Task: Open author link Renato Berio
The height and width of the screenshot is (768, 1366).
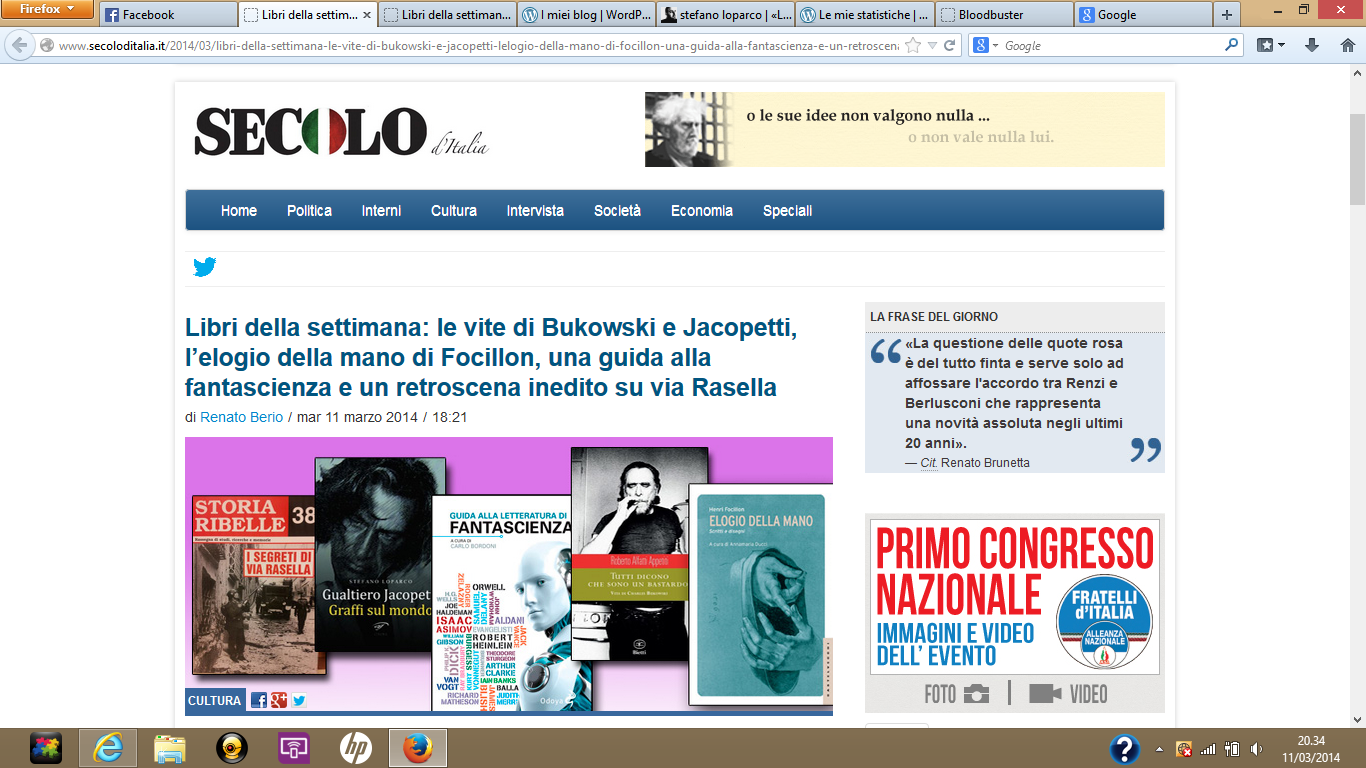Action: point(241,417)
